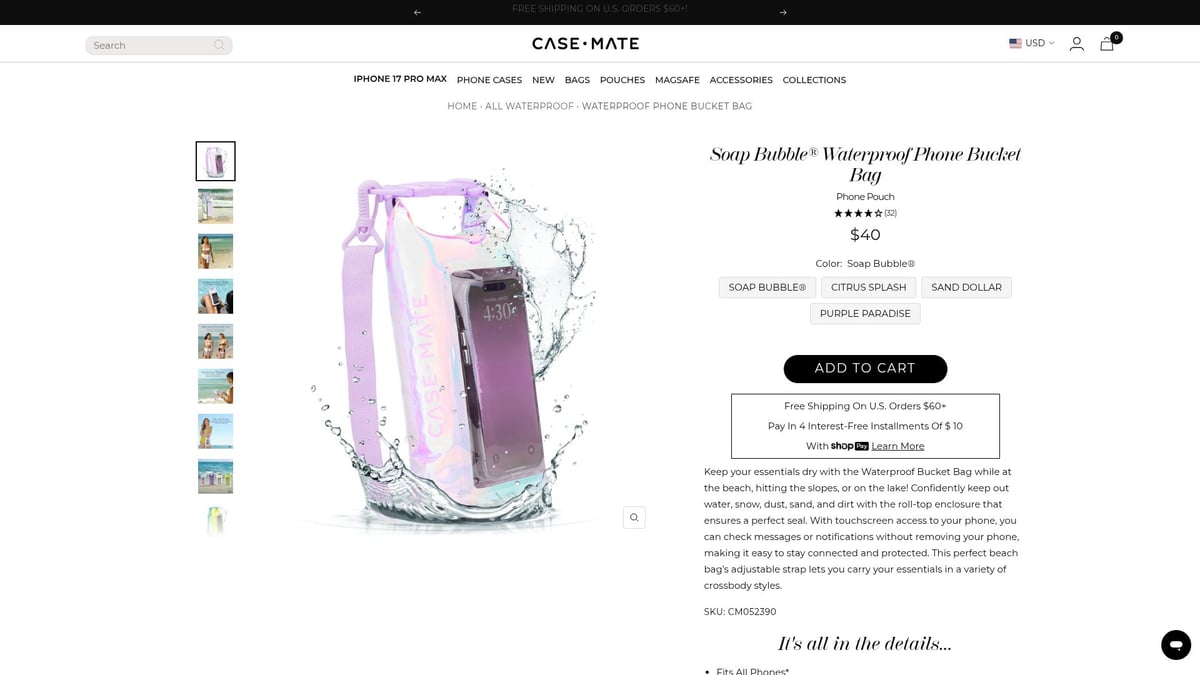Select the Citrus Splash color option
The height and width of the screenshot is (675, 1200).
(868, 287)
